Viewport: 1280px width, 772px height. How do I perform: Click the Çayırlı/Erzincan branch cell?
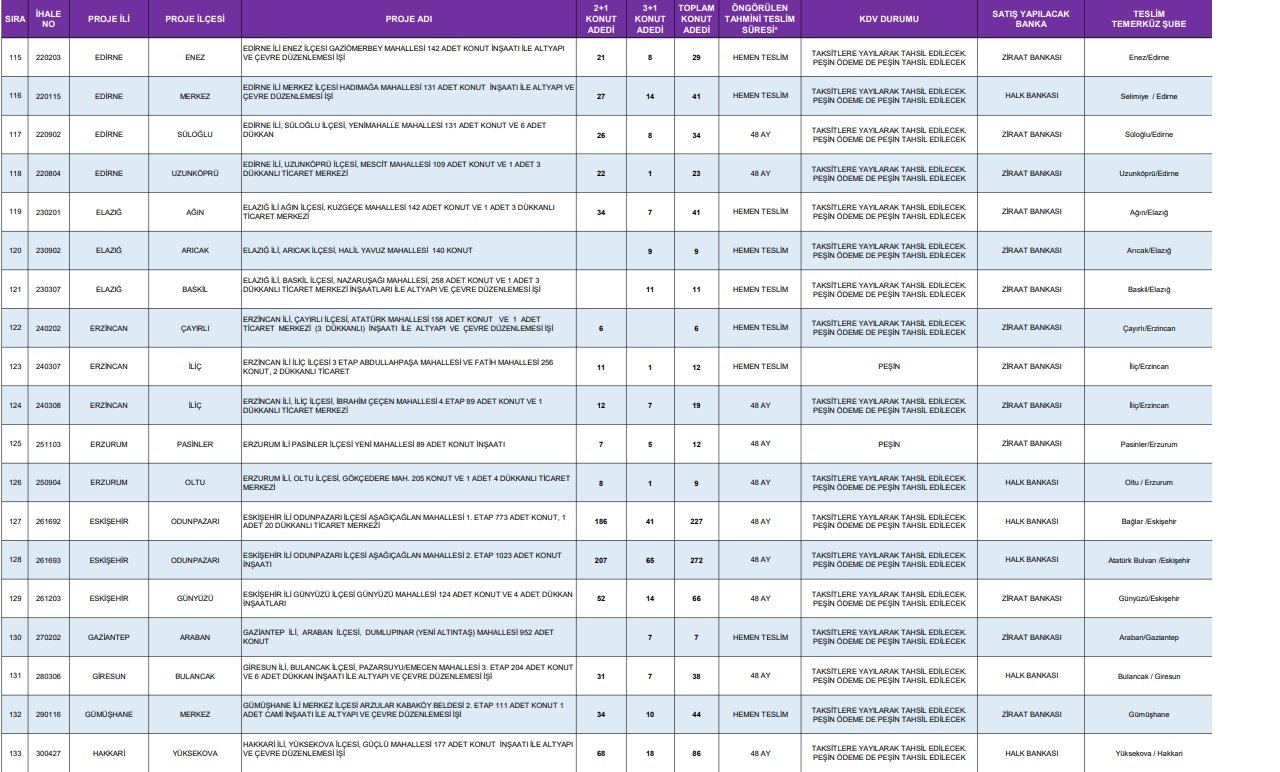(1148, 328)
